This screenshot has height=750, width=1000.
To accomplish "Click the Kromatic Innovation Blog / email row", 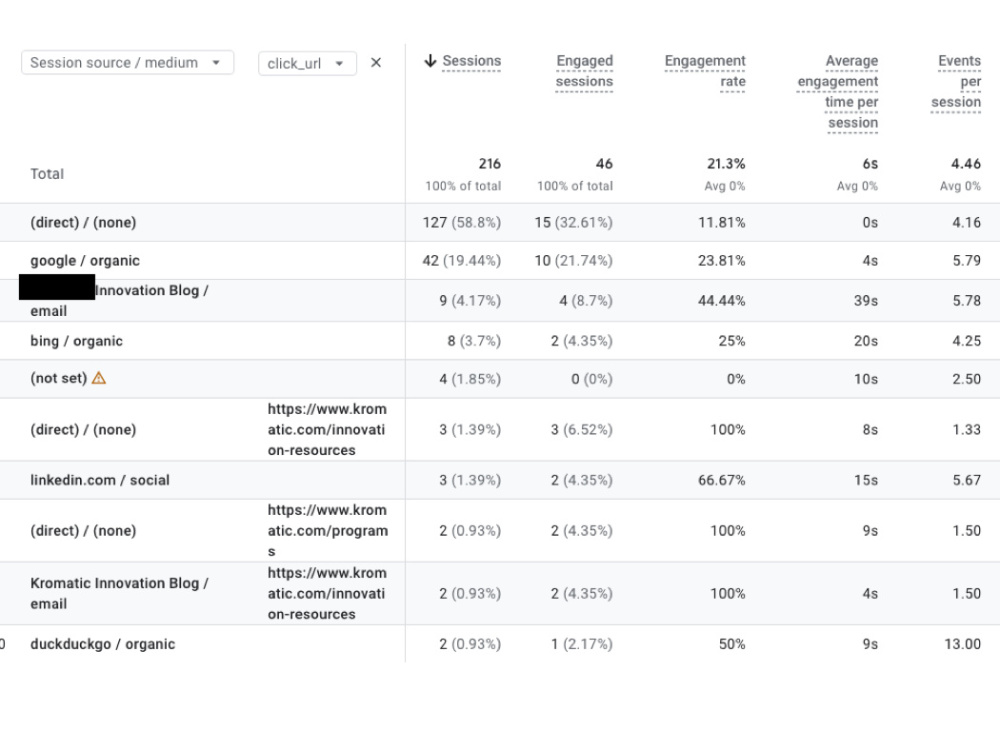I will pyautogui.click(x=500, y=593).
